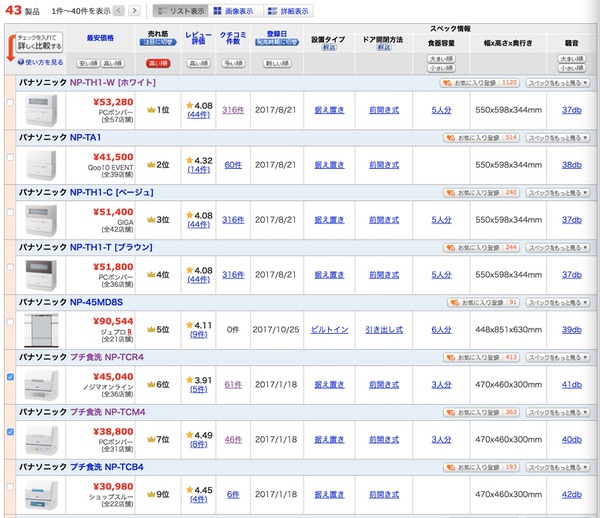
Task: Check the NP-TH1-W compare checkbox
Action: (x=10, y=102)
